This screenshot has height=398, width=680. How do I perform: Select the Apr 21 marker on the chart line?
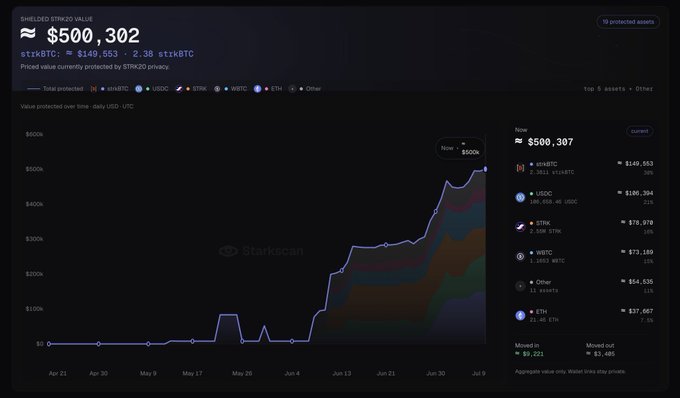(49, 344)
